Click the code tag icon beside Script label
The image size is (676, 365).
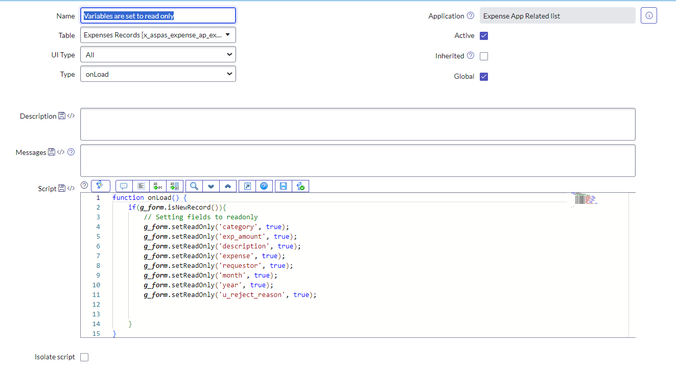coord(71,188)
